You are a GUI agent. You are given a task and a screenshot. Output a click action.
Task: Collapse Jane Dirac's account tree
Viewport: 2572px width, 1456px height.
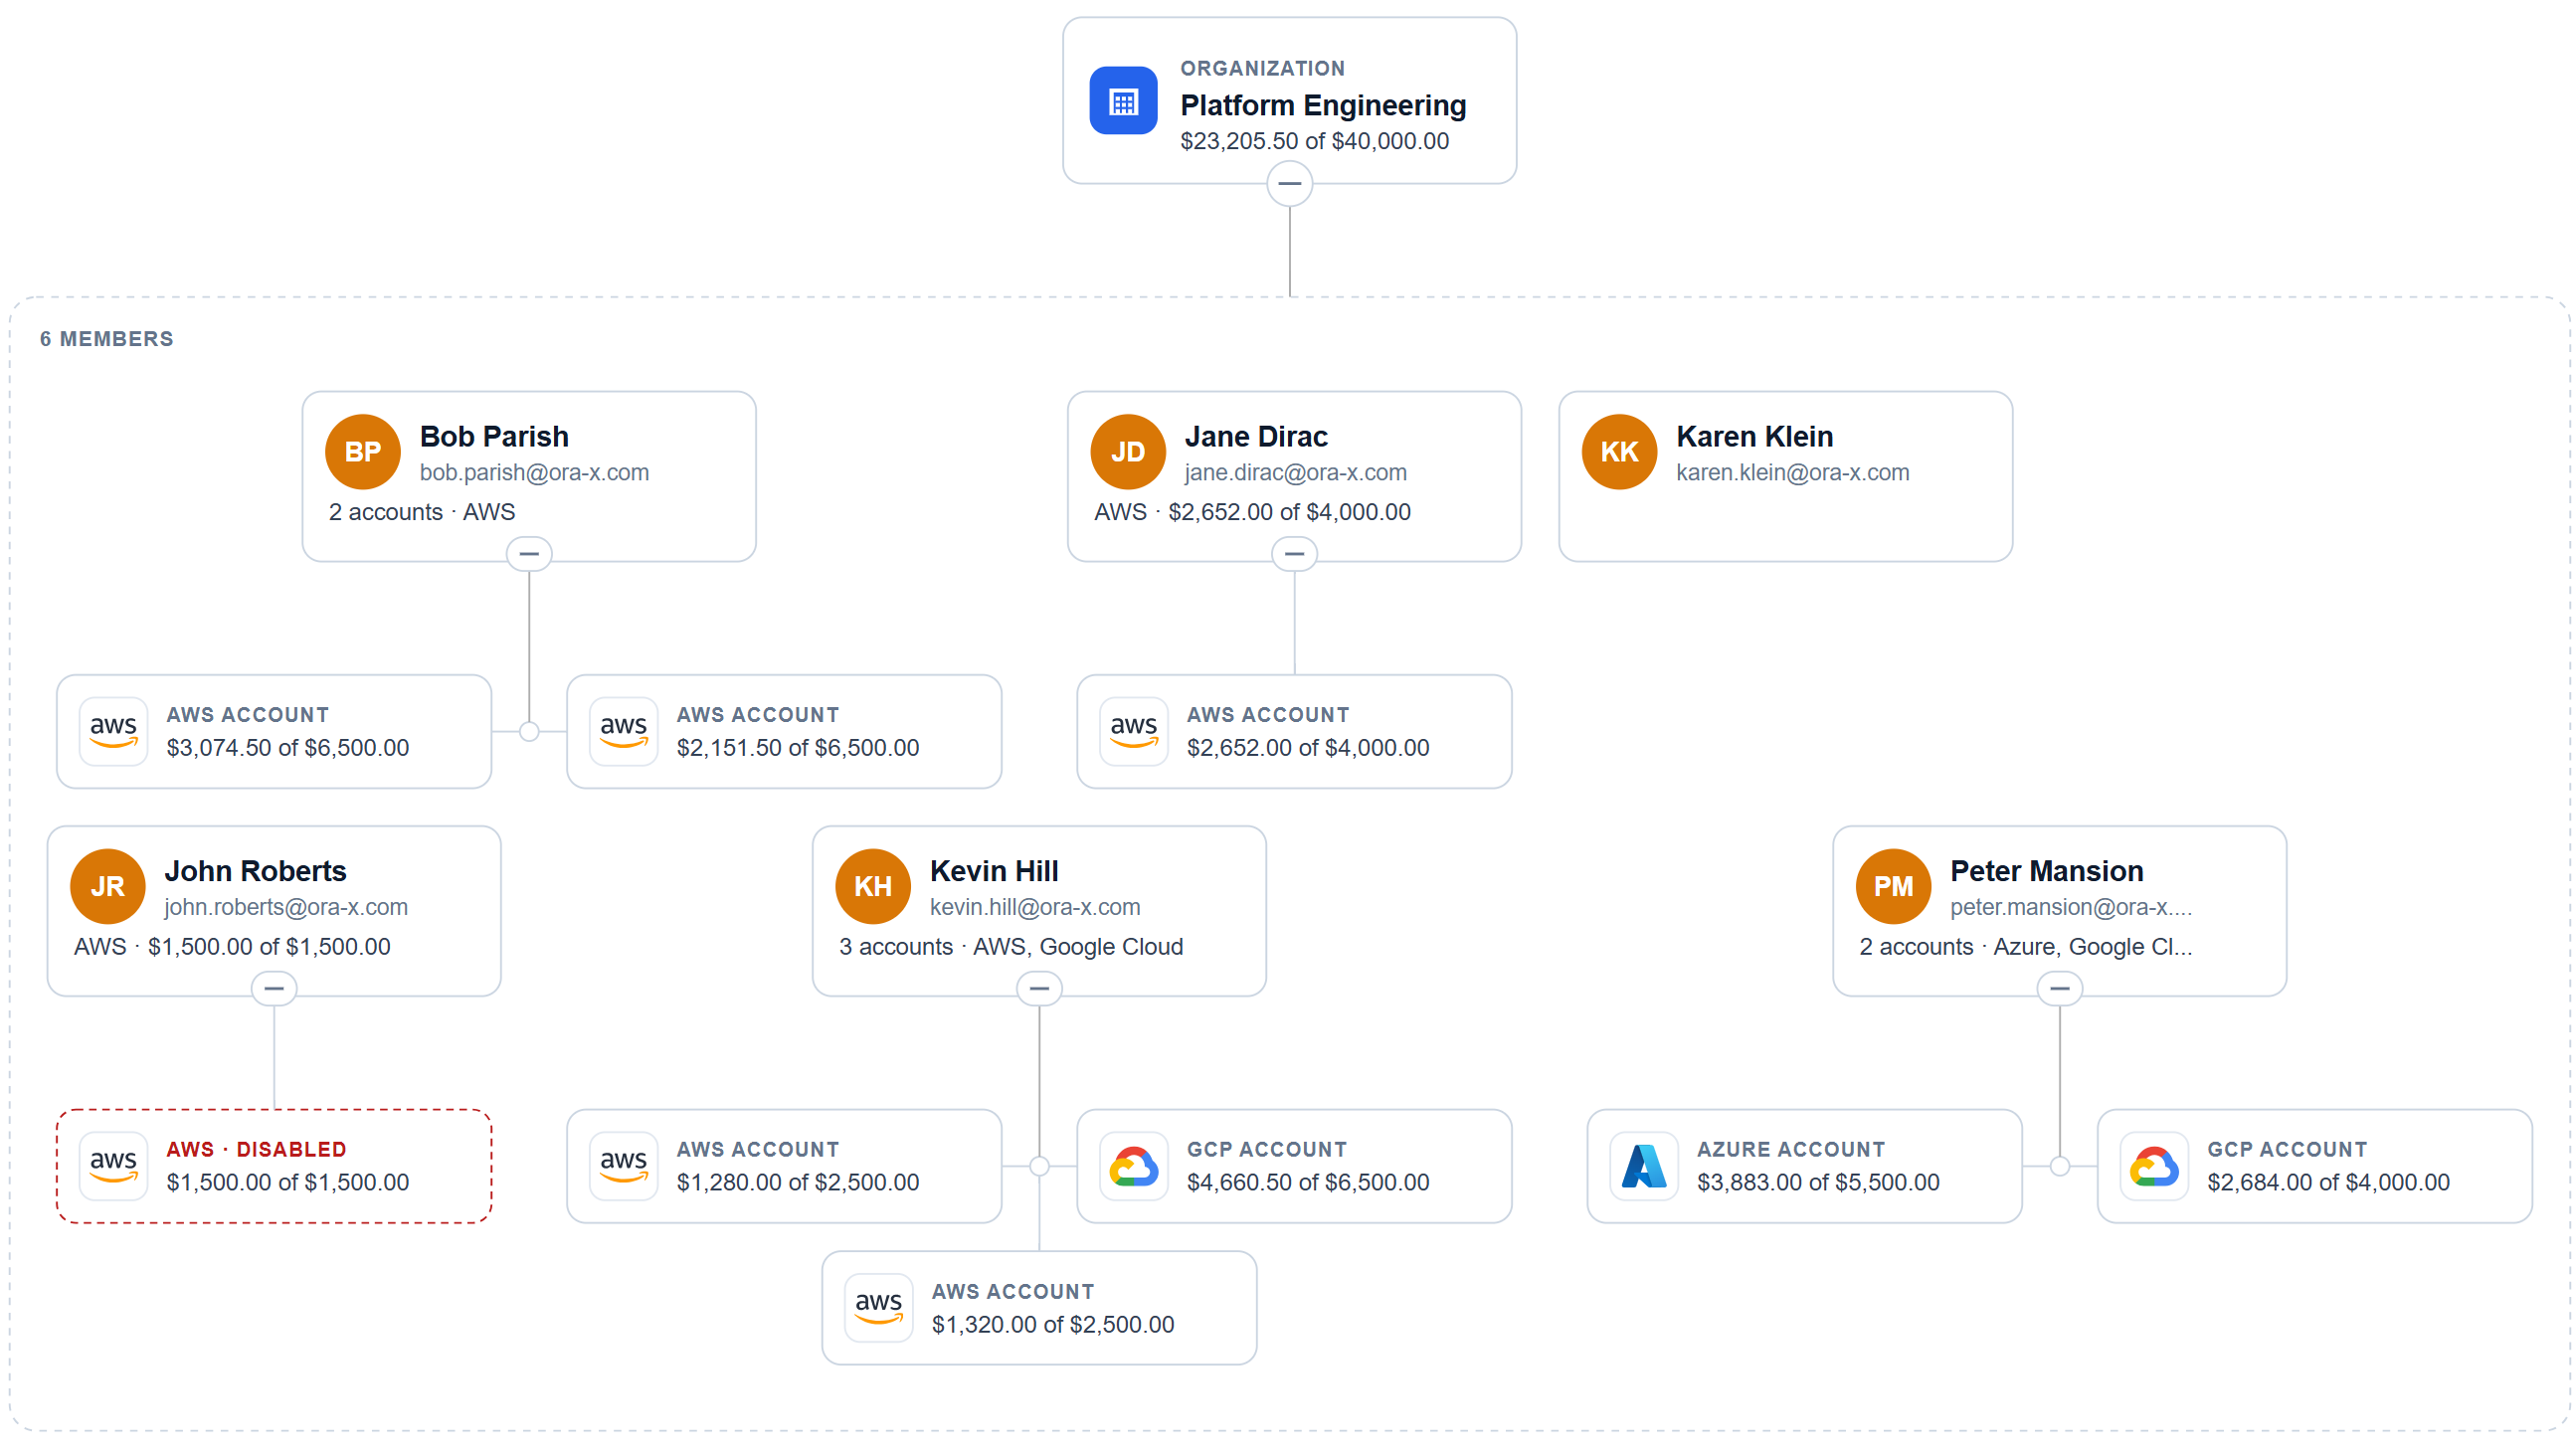click(x=1293, y=553)
